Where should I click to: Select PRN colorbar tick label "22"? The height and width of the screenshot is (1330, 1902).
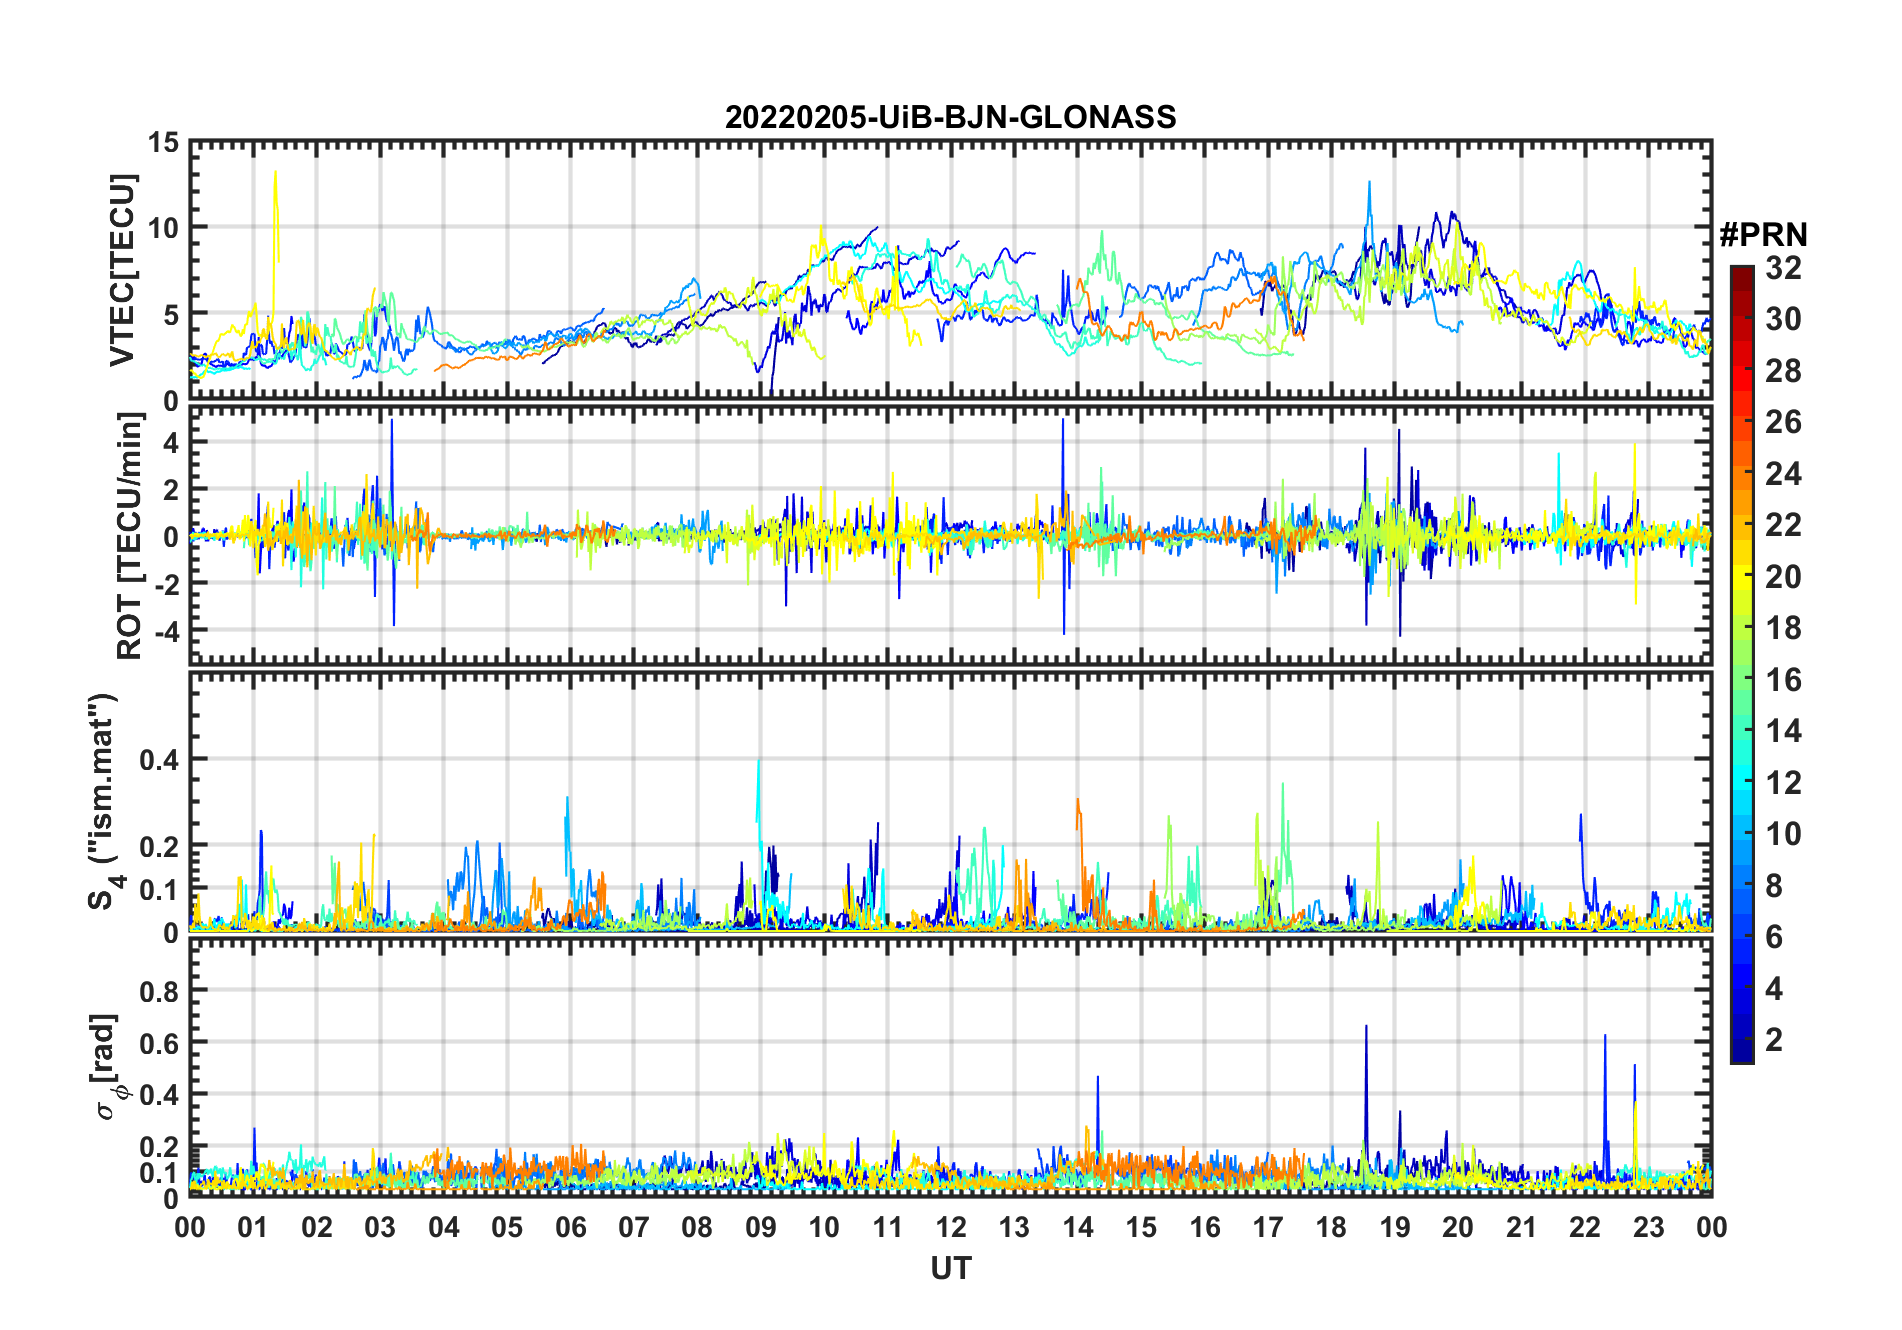[1783, 525]
